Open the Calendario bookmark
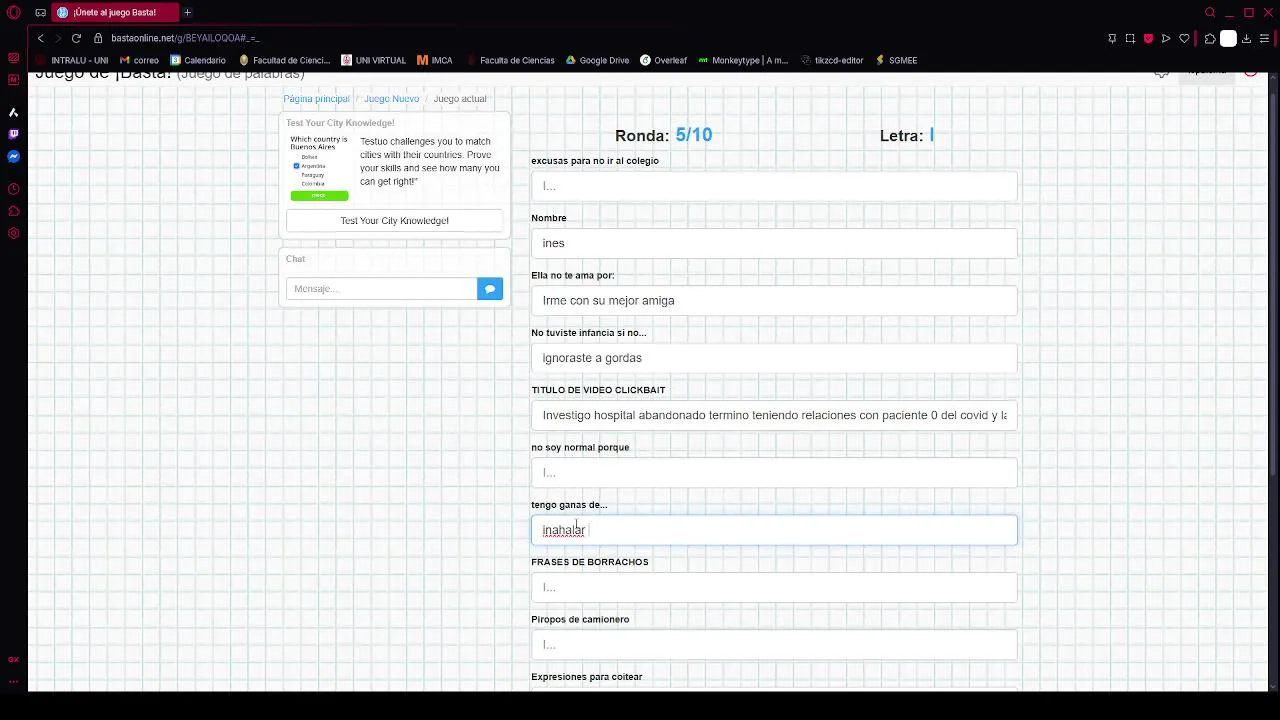 [x=198, y=60]
